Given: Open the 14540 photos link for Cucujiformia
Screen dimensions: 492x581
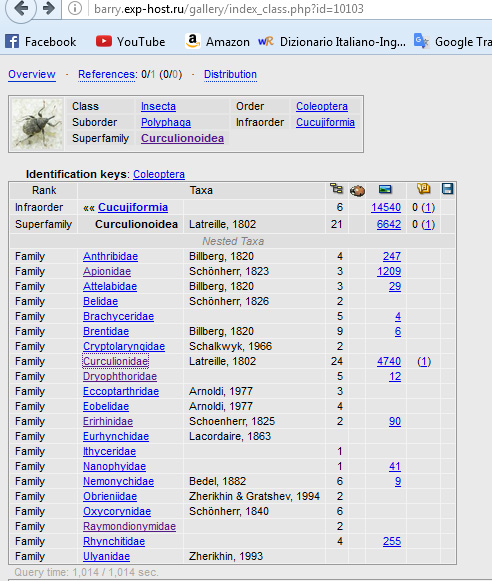Looking at the screenshot, I should coord(386,208).
